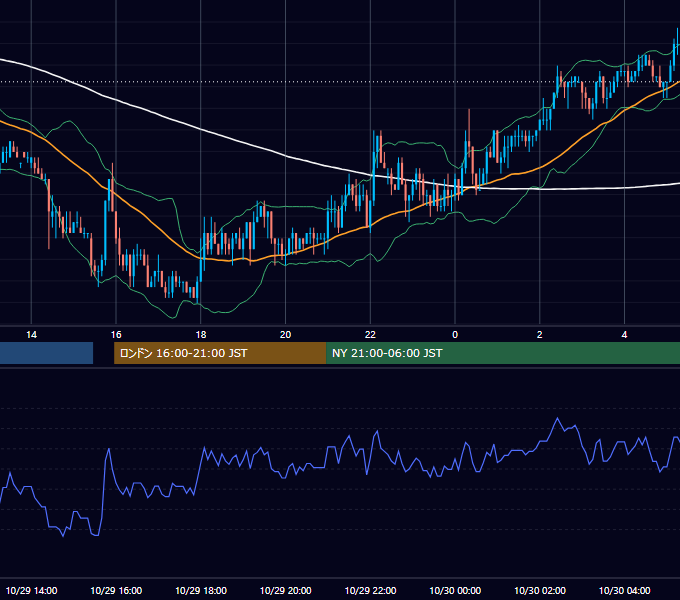The height and width of the screenshot is (600, 680).
Task: Click the hour label 14 on the upper chart axis
Action: tap(31, 335)
